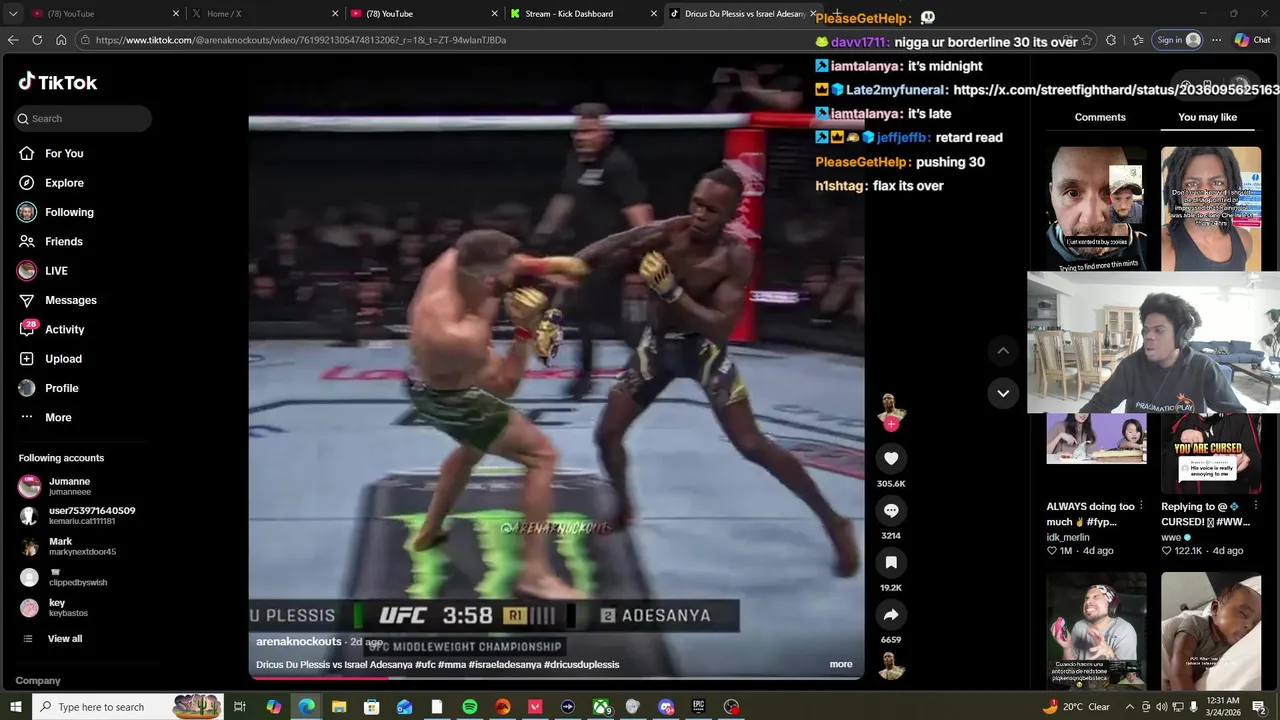Click the wwe username
This screenshot has width=1280, height=720.
tap(1171, 537)
